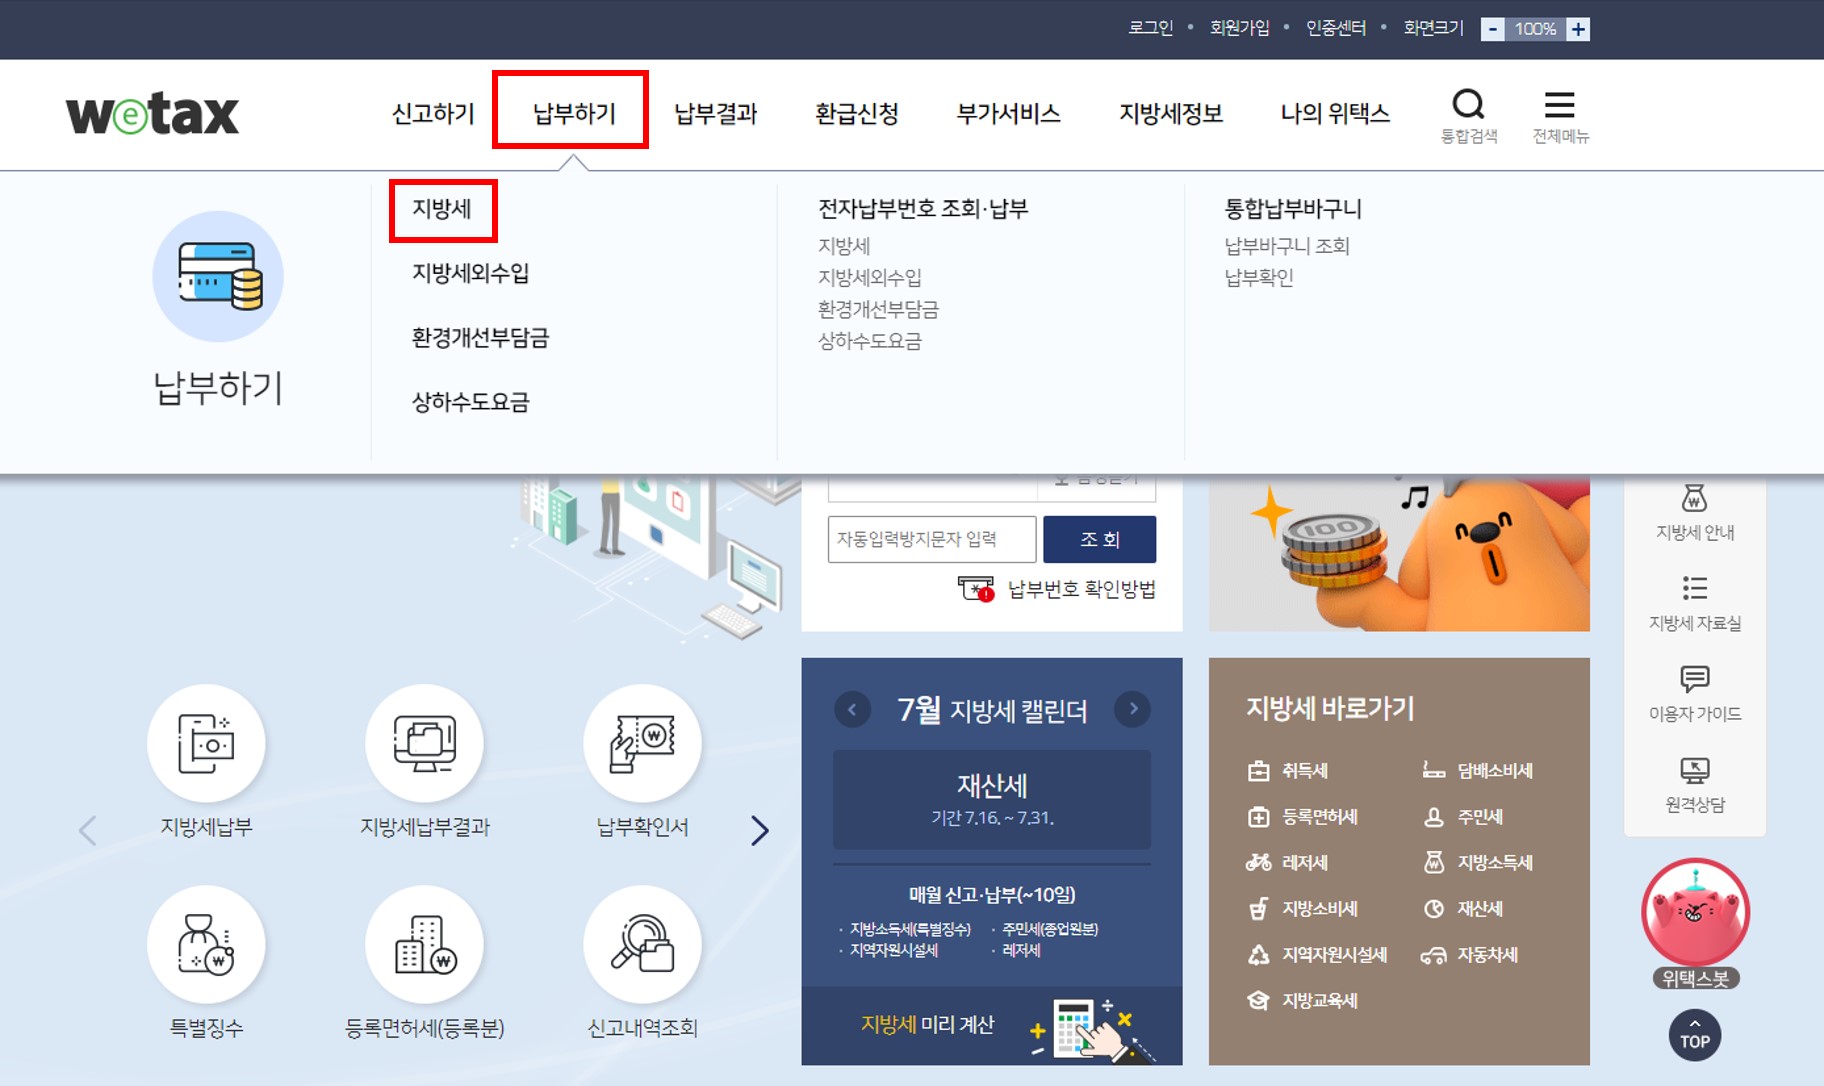Open 원격상담 sidebar icon

(1695, 786)
